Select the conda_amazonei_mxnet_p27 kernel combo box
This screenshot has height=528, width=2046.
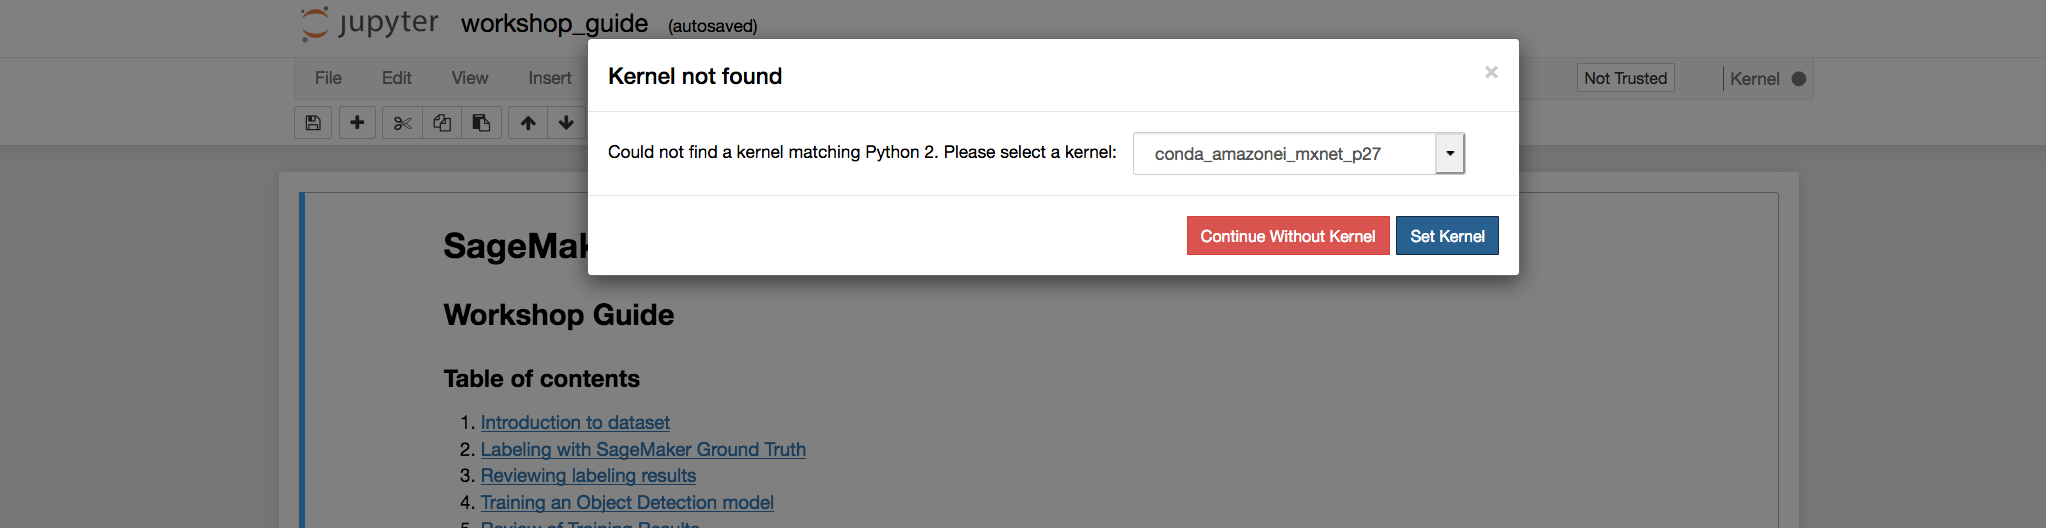pyautogui.click(x=1299, y=153)
